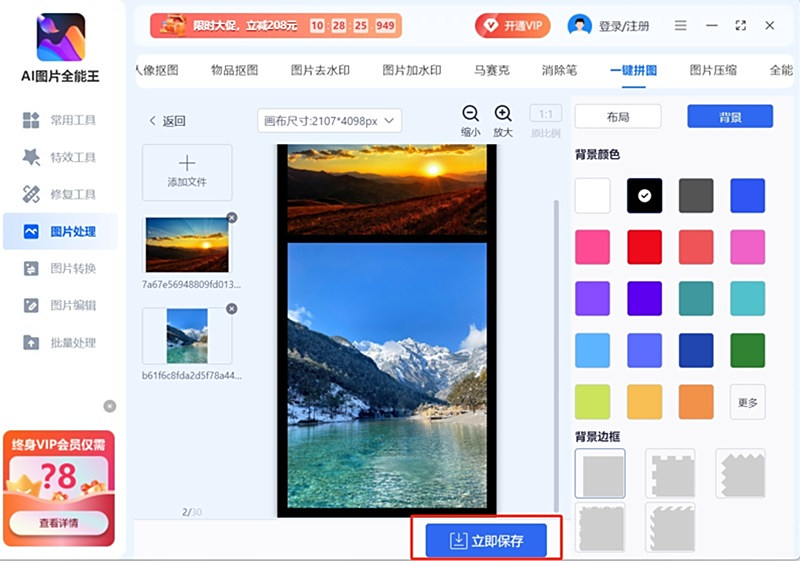800x561 pixels.
Task: Switch to the 背景 tab
Action: point(730,117)
